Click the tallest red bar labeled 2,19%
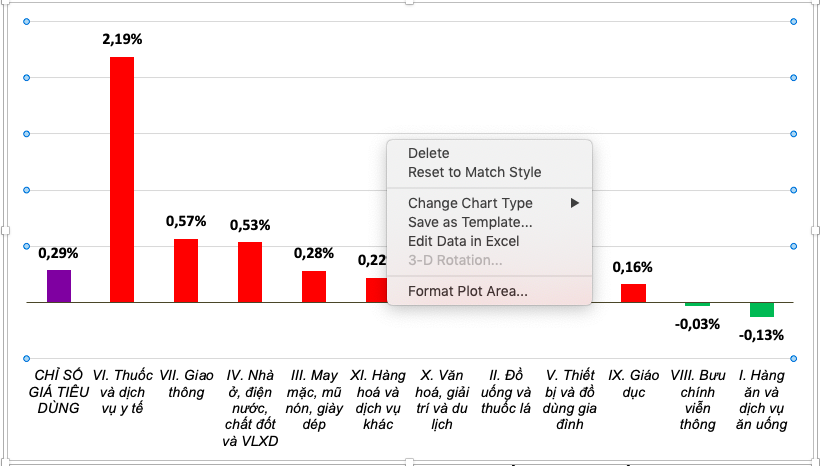This screenshot has height=466, width=820. point(122,178)
